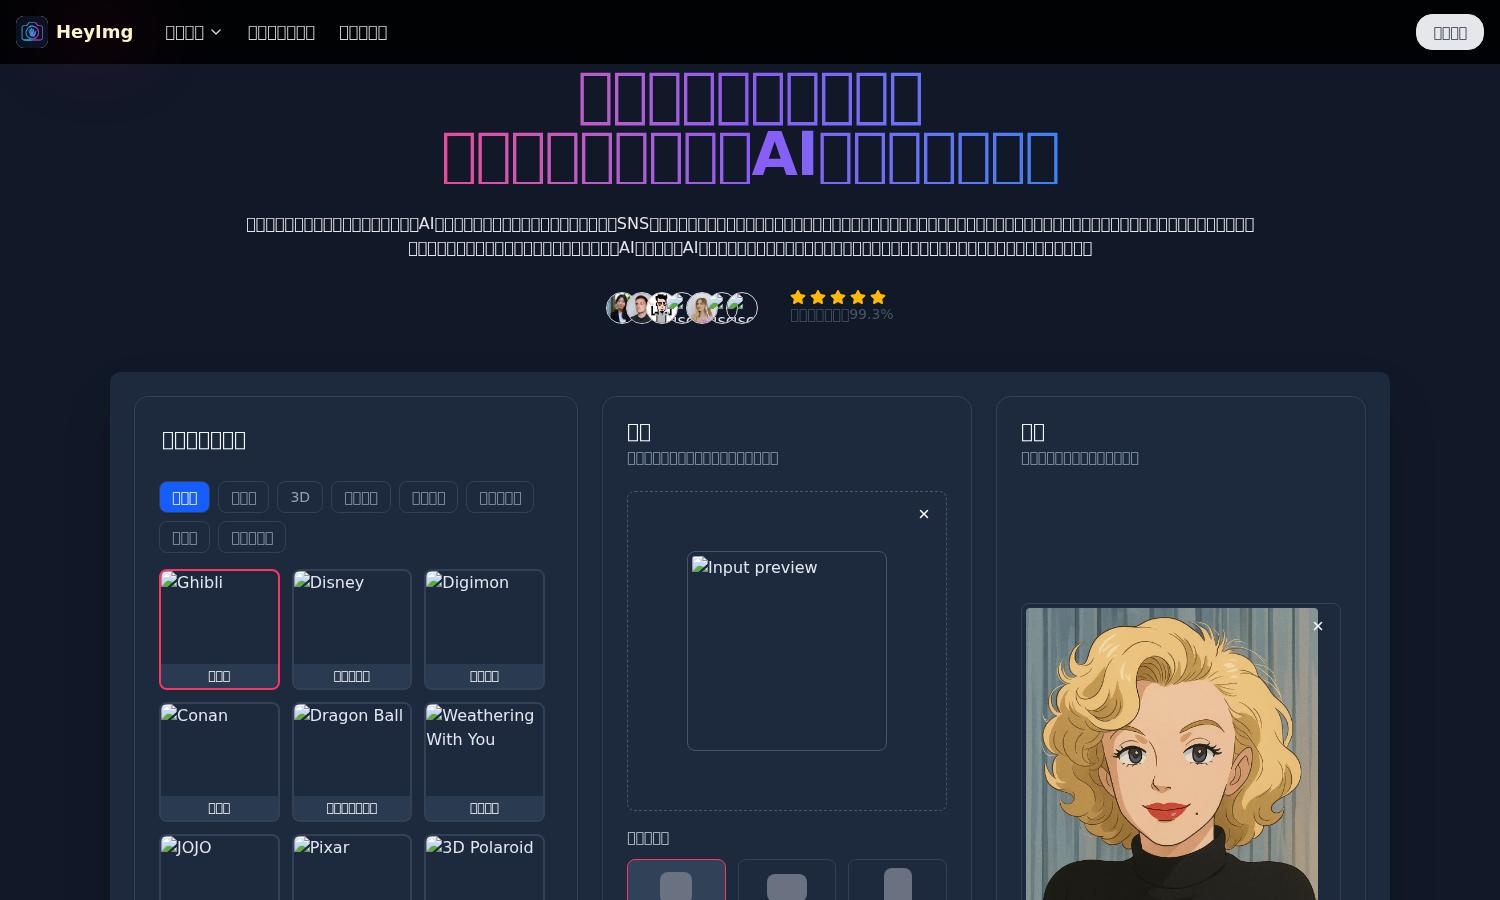Choose the 3D Polaroid style thumbnail
Image resolution: width=1500 pixels, height=900 pixels.
point(484,867)
